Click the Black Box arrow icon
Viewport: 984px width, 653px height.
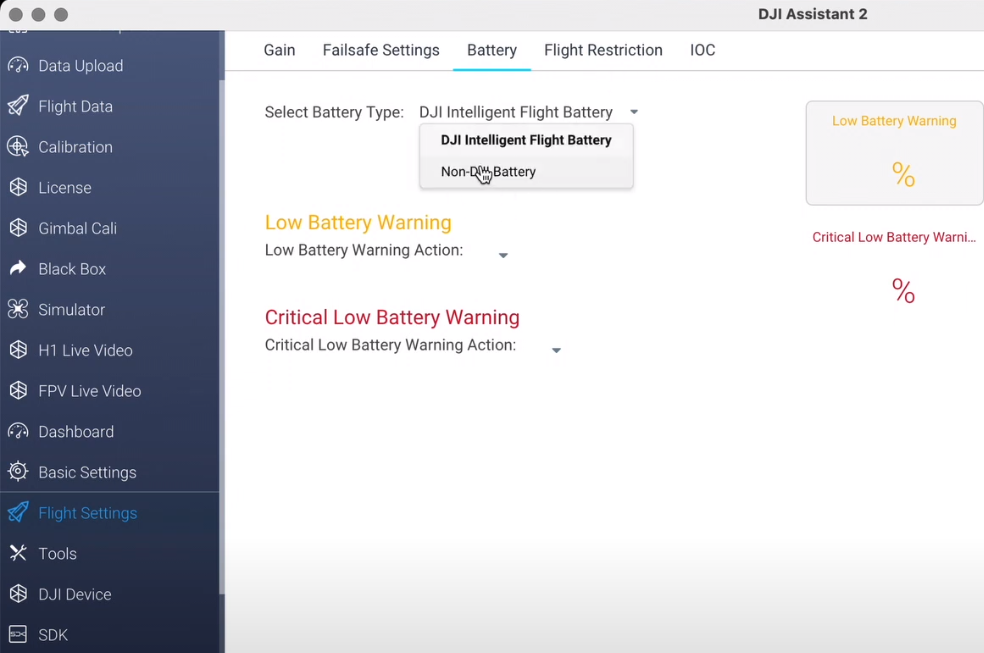point(18,268)
